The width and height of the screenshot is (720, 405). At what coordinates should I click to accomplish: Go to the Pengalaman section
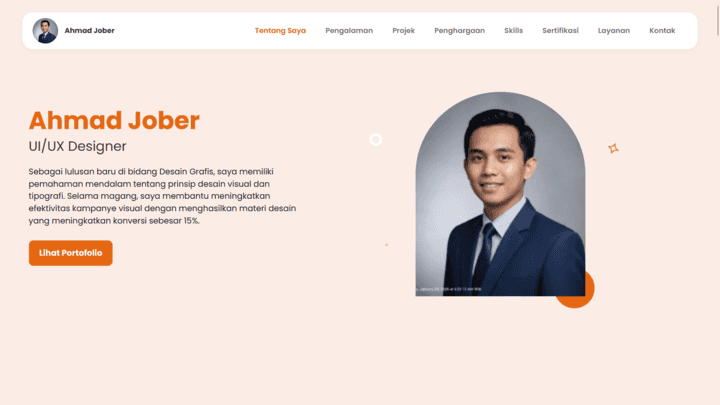[x=349, y=31]
